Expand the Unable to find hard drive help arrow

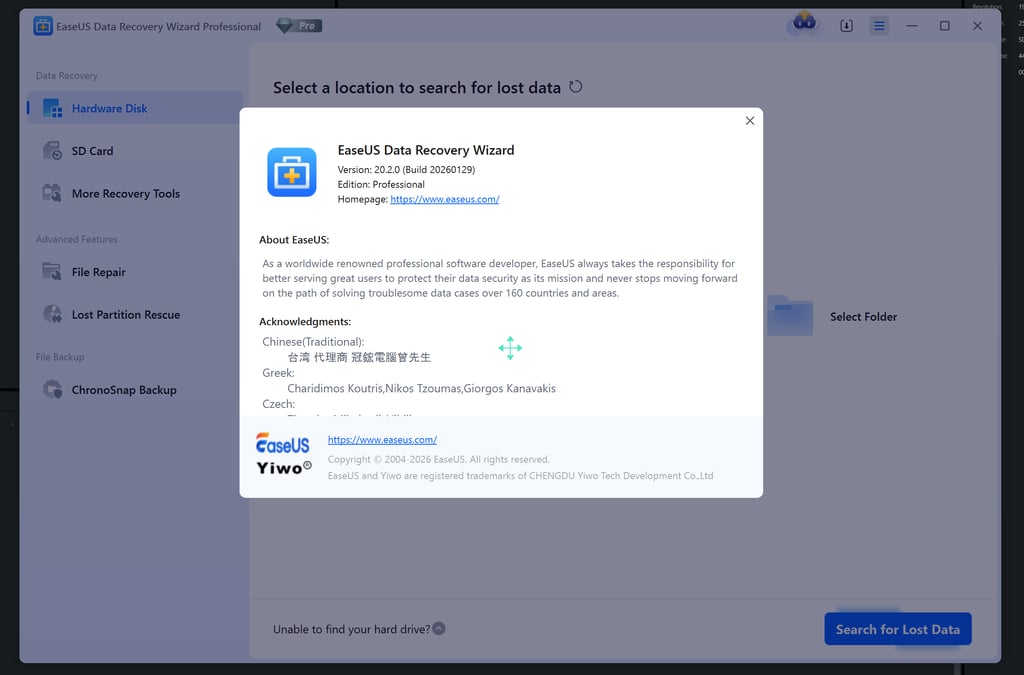click(x=439, y=629)
